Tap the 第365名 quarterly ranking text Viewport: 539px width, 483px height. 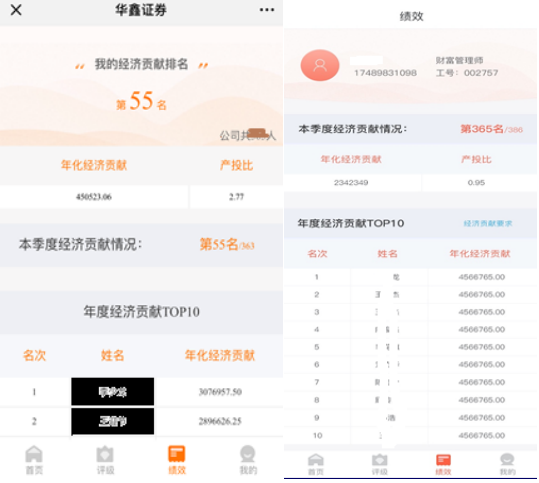482,129
